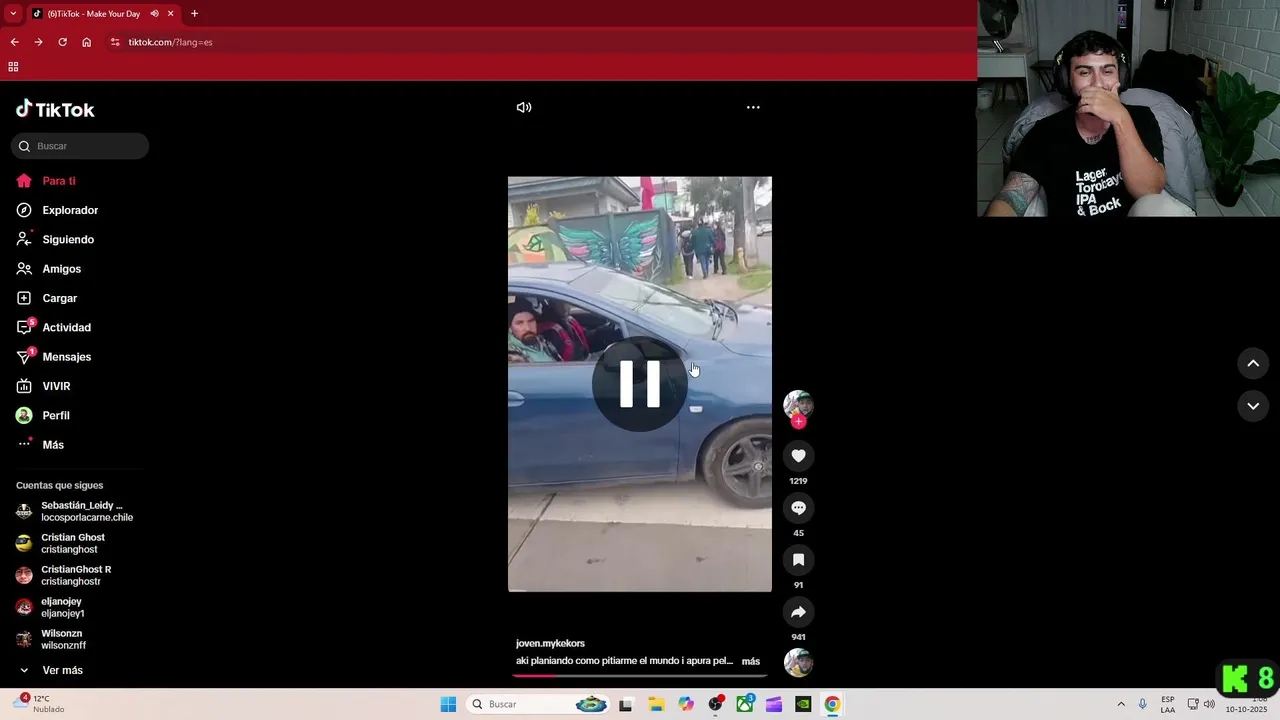Pause the playing video
This screenshot has width=1280, height=720.
coord(640,384)
